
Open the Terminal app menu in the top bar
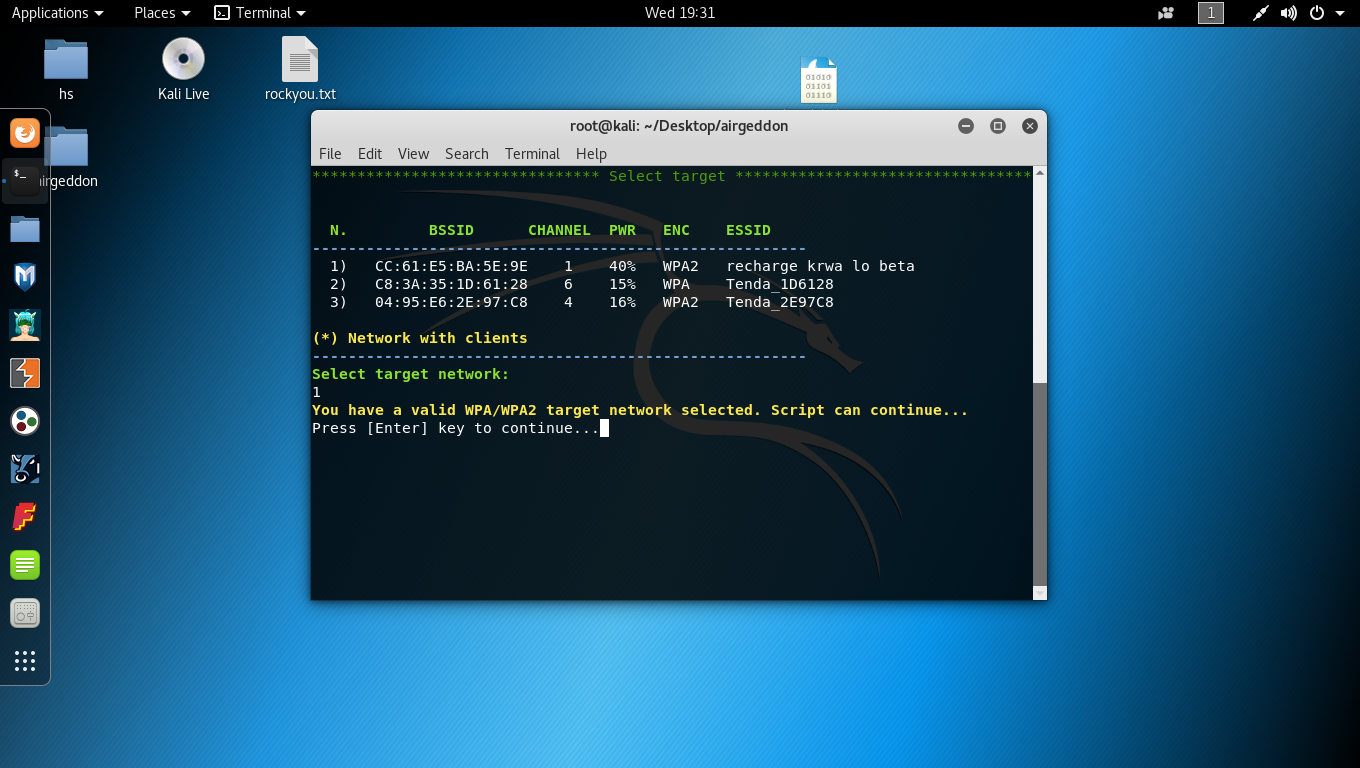260,13
